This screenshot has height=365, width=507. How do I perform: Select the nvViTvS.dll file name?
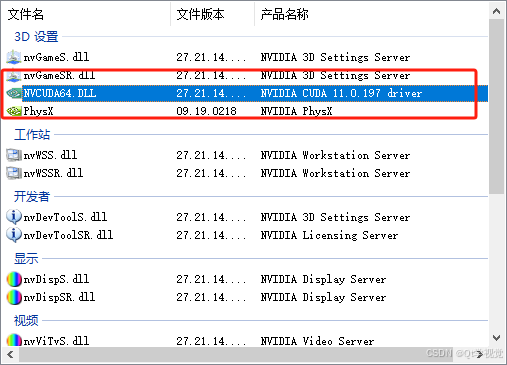click(56, 341)
